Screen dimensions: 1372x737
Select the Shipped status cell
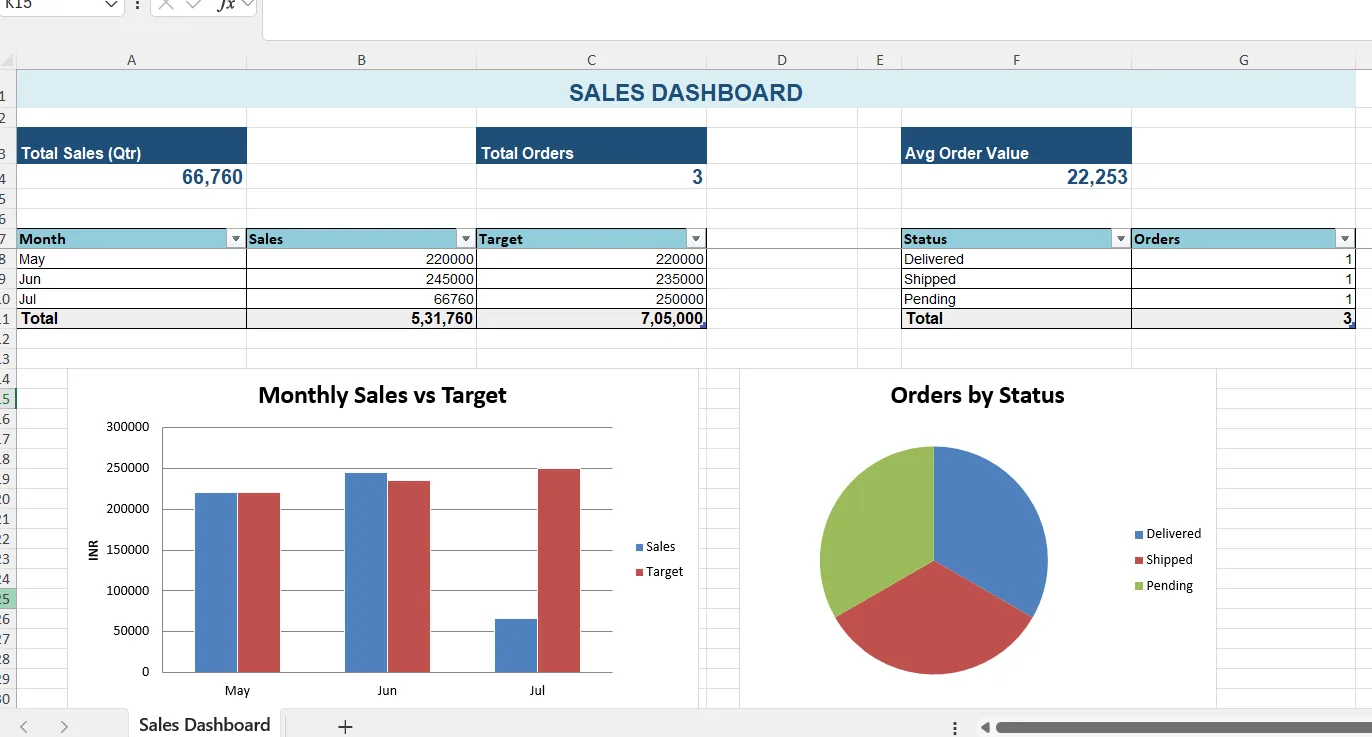pyautogui.click(x=1016, y=279)
